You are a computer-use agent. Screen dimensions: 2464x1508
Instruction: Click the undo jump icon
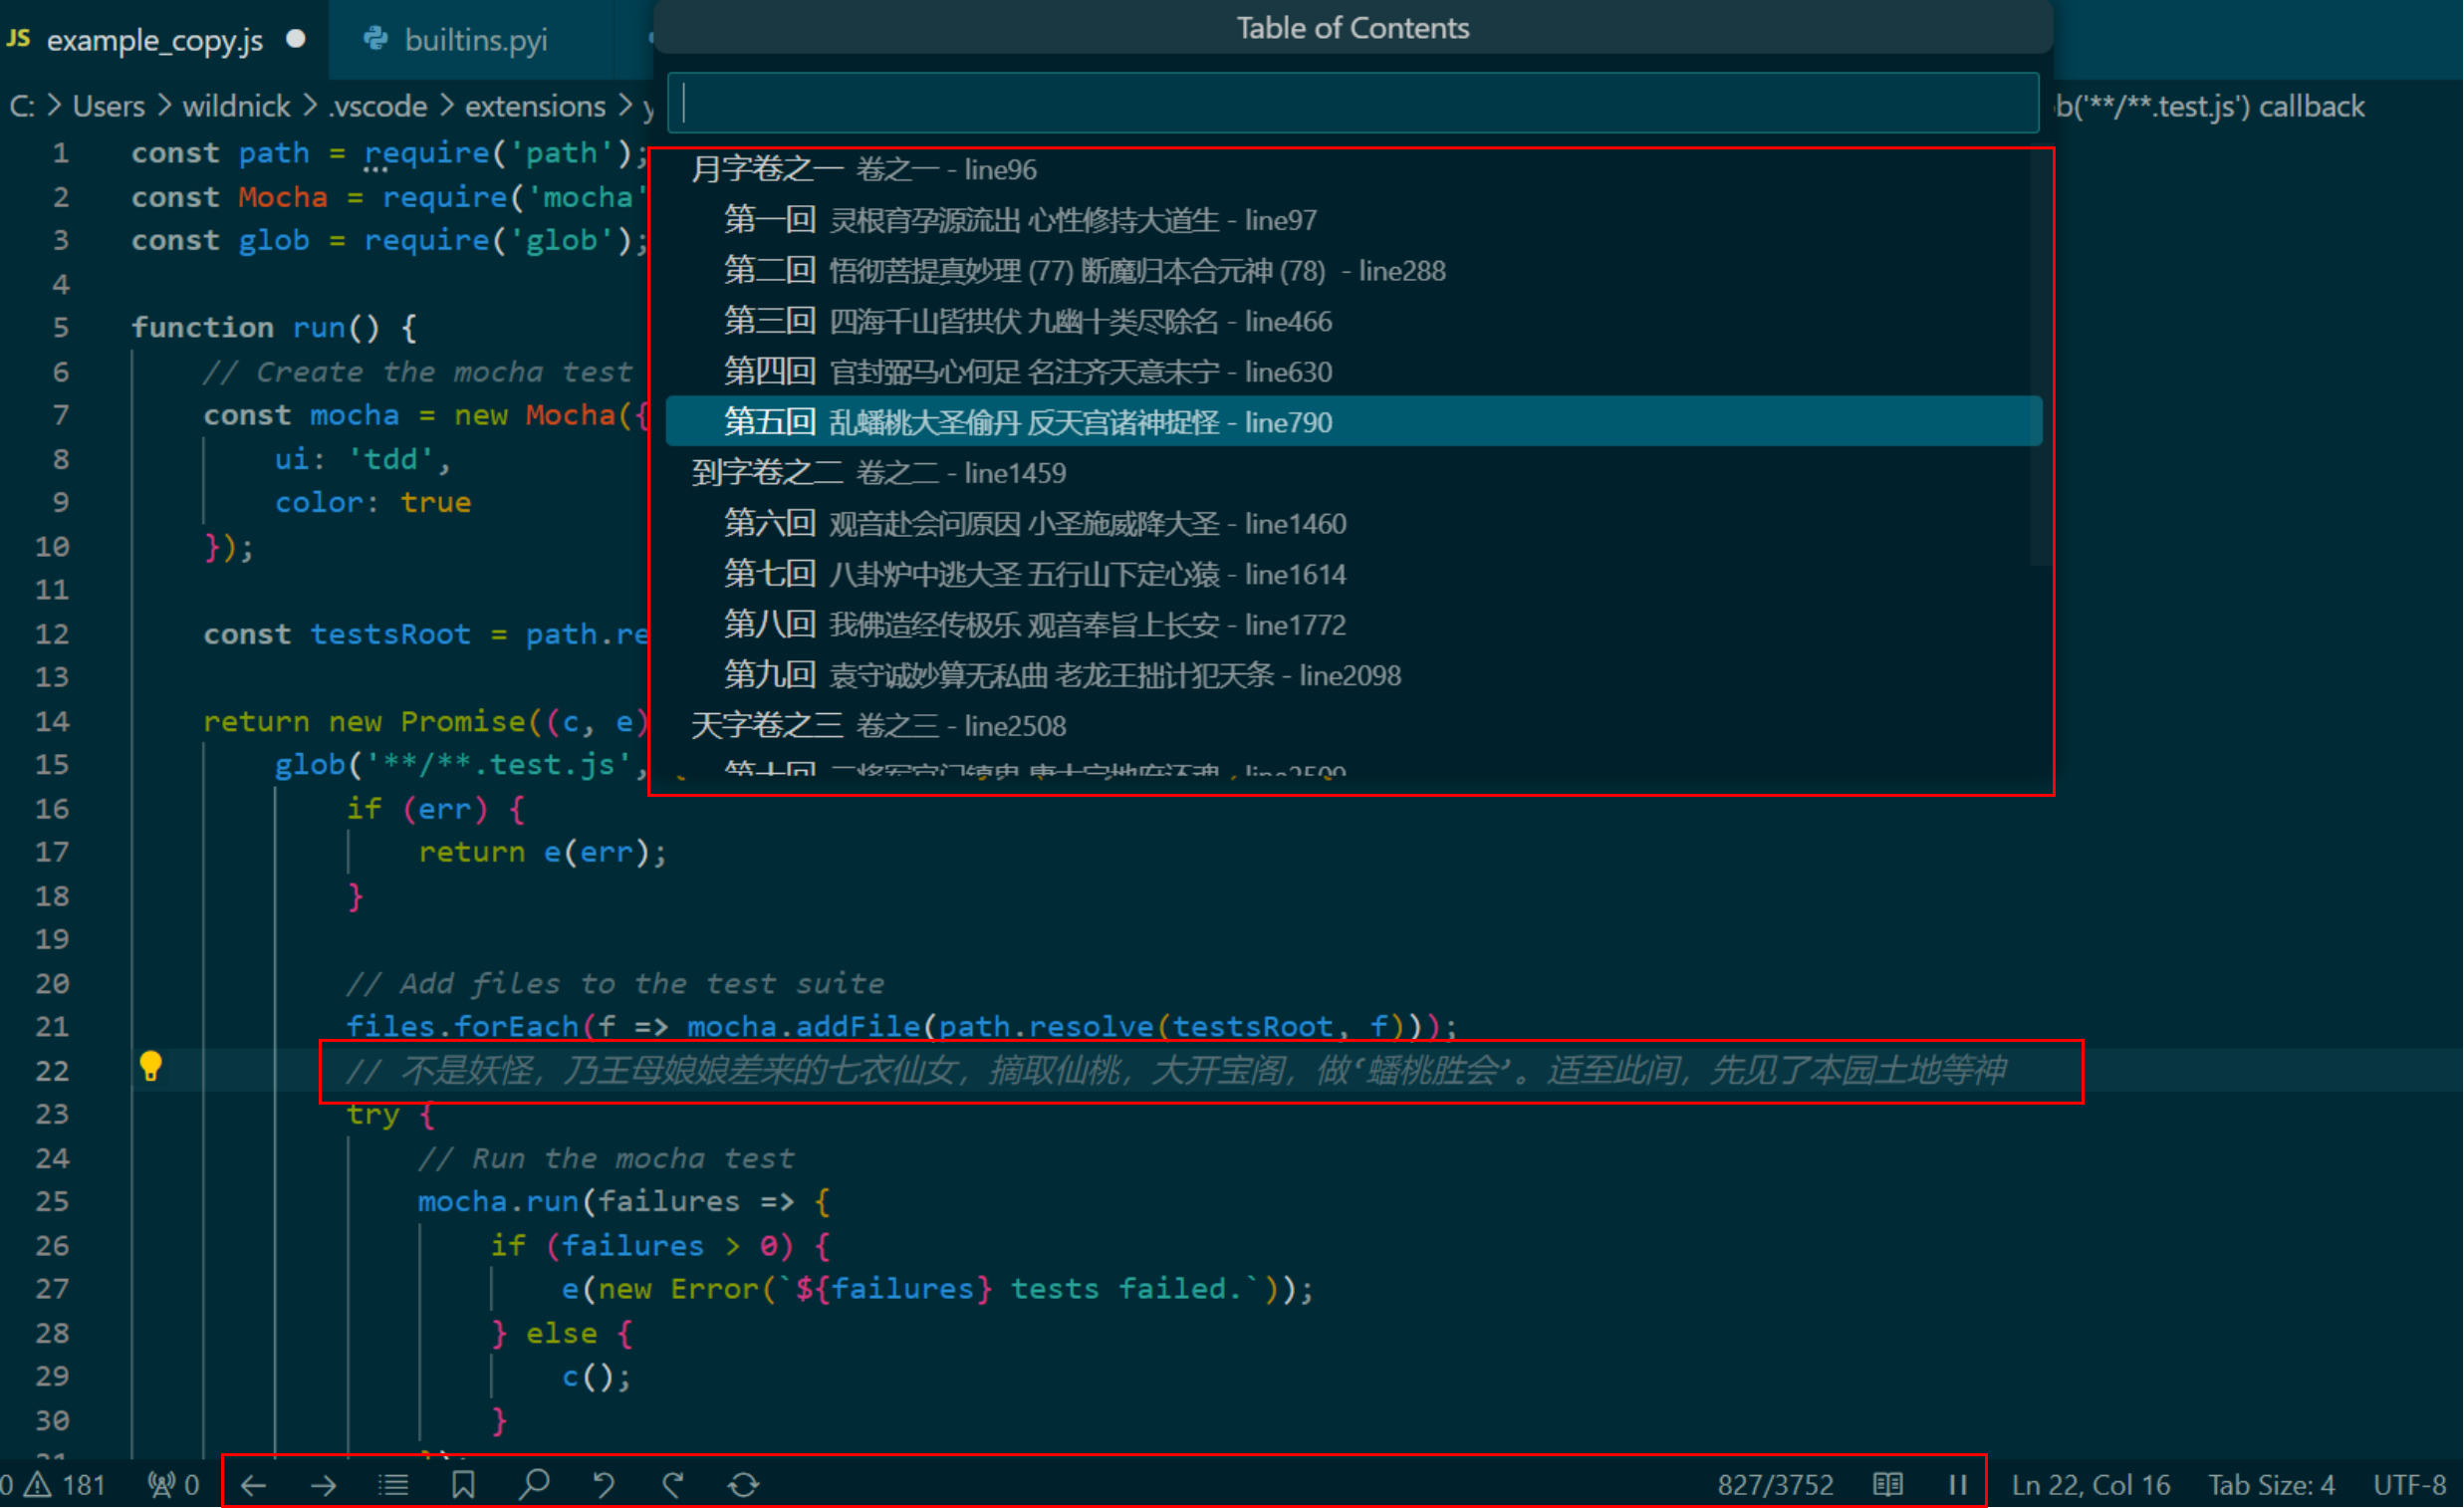[x=603, y=1485]
